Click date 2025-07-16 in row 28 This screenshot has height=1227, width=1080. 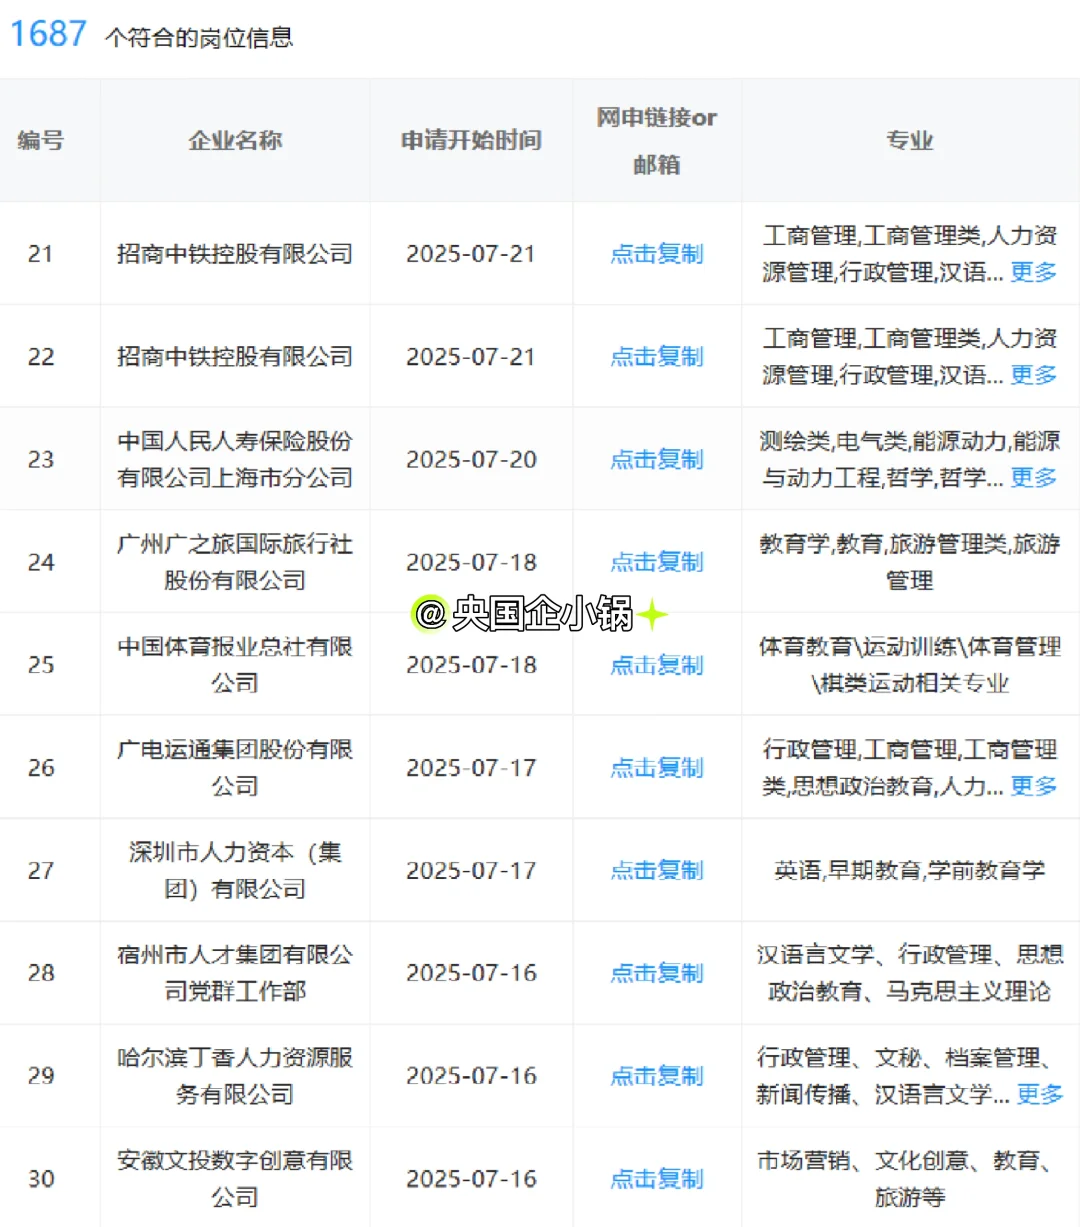click(471, 973)
